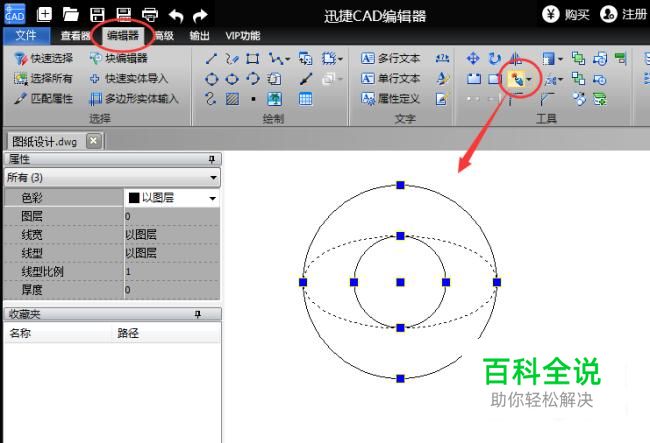
Task: Click the Text Style icon
Action: (x=442, y=78)
